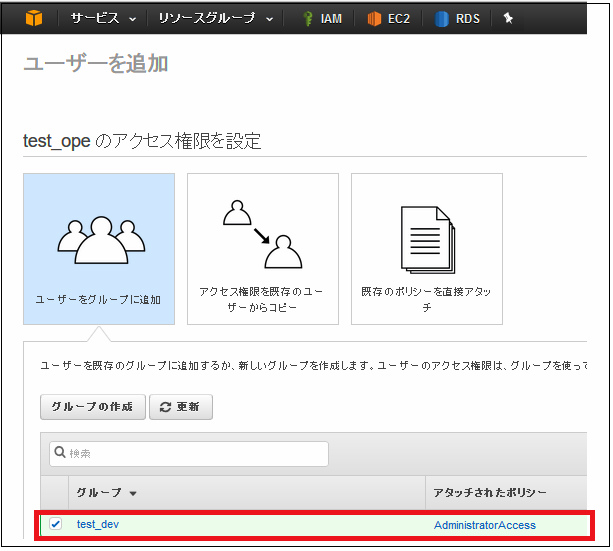Click the グループの作成 button
This screenshot has width=613, height=551.
(92, 407)
